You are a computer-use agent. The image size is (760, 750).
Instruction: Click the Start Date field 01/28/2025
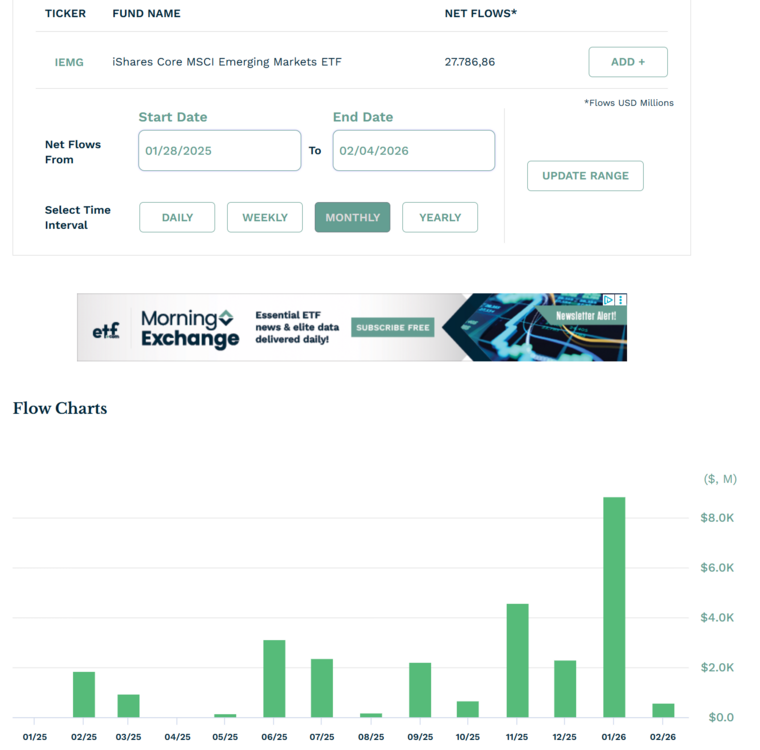coord(220,150)
